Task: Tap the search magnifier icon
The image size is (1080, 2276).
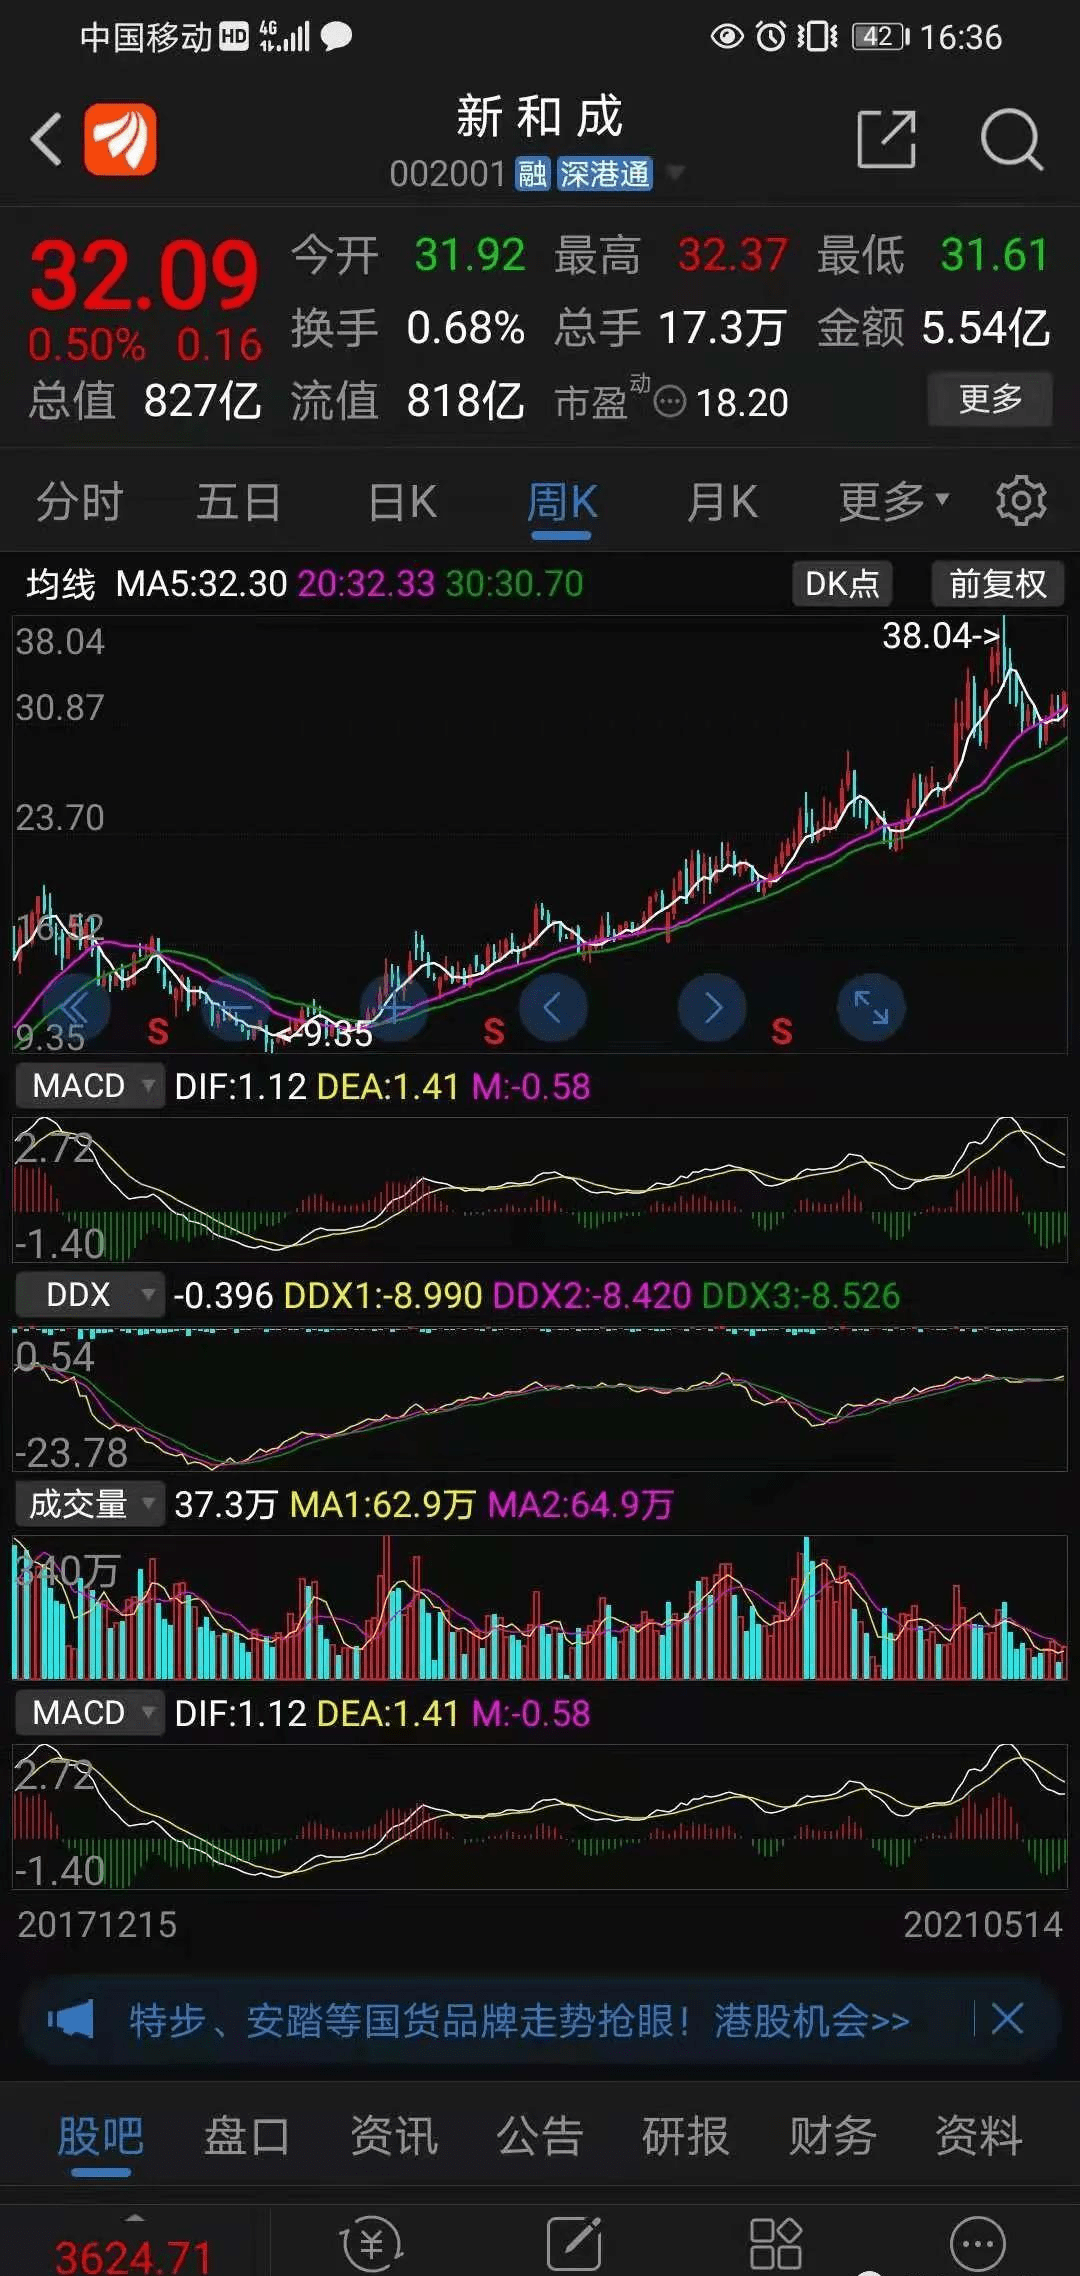Action: point(1011,139)
